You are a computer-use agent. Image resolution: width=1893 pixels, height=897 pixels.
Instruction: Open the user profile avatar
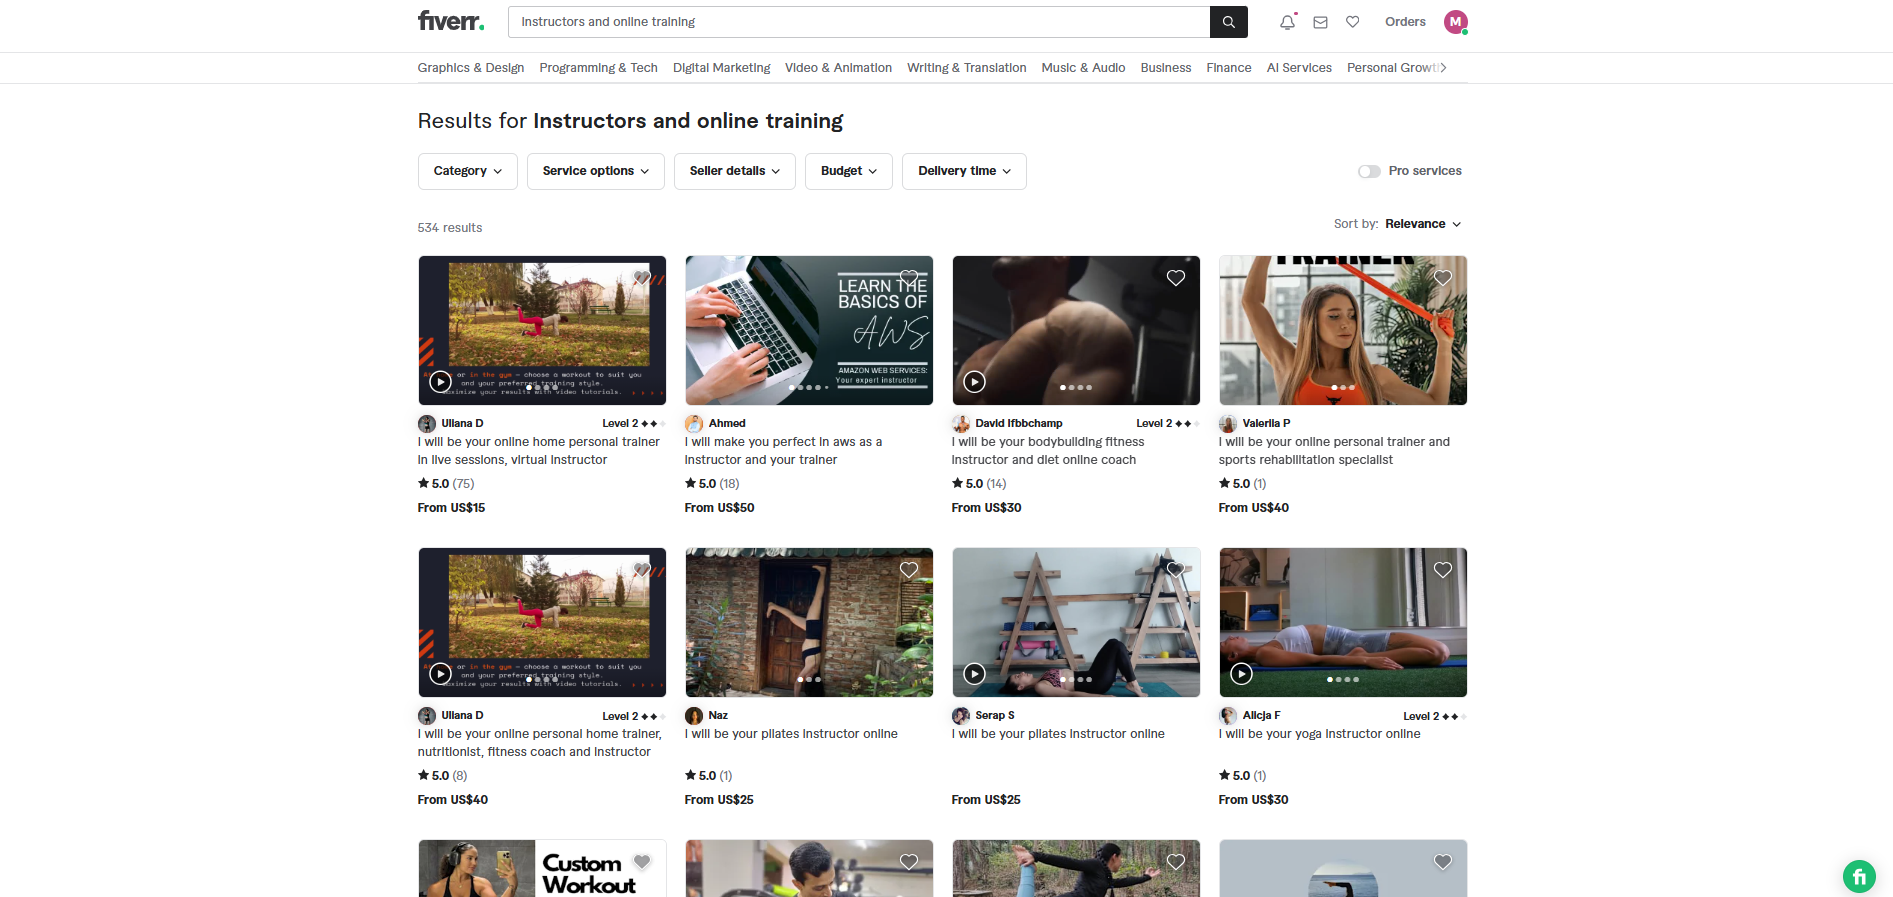(1456, 22)
